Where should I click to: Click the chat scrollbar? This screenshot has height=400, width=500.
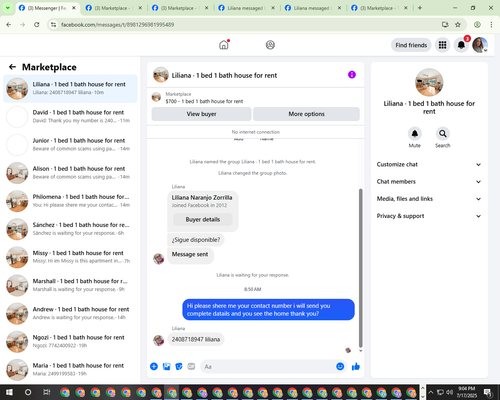[360, 268]
